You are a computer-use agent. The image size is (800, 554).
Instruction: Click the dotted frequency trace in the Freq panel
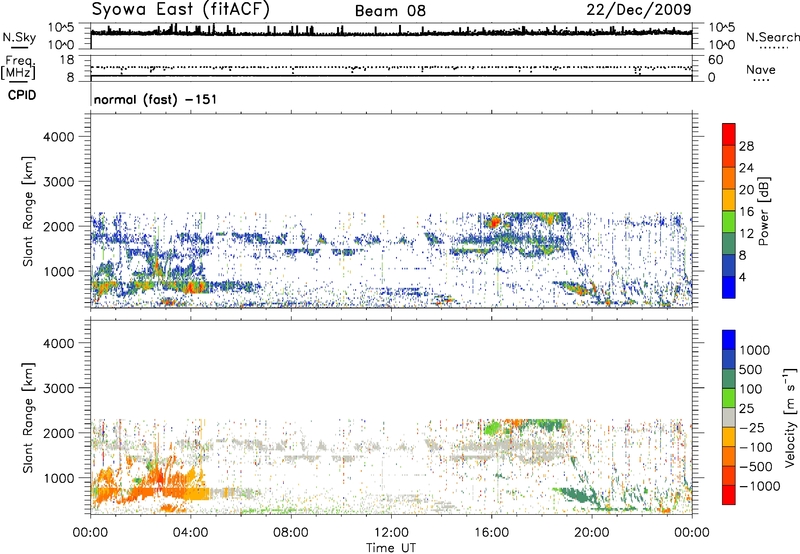point(391,67)
